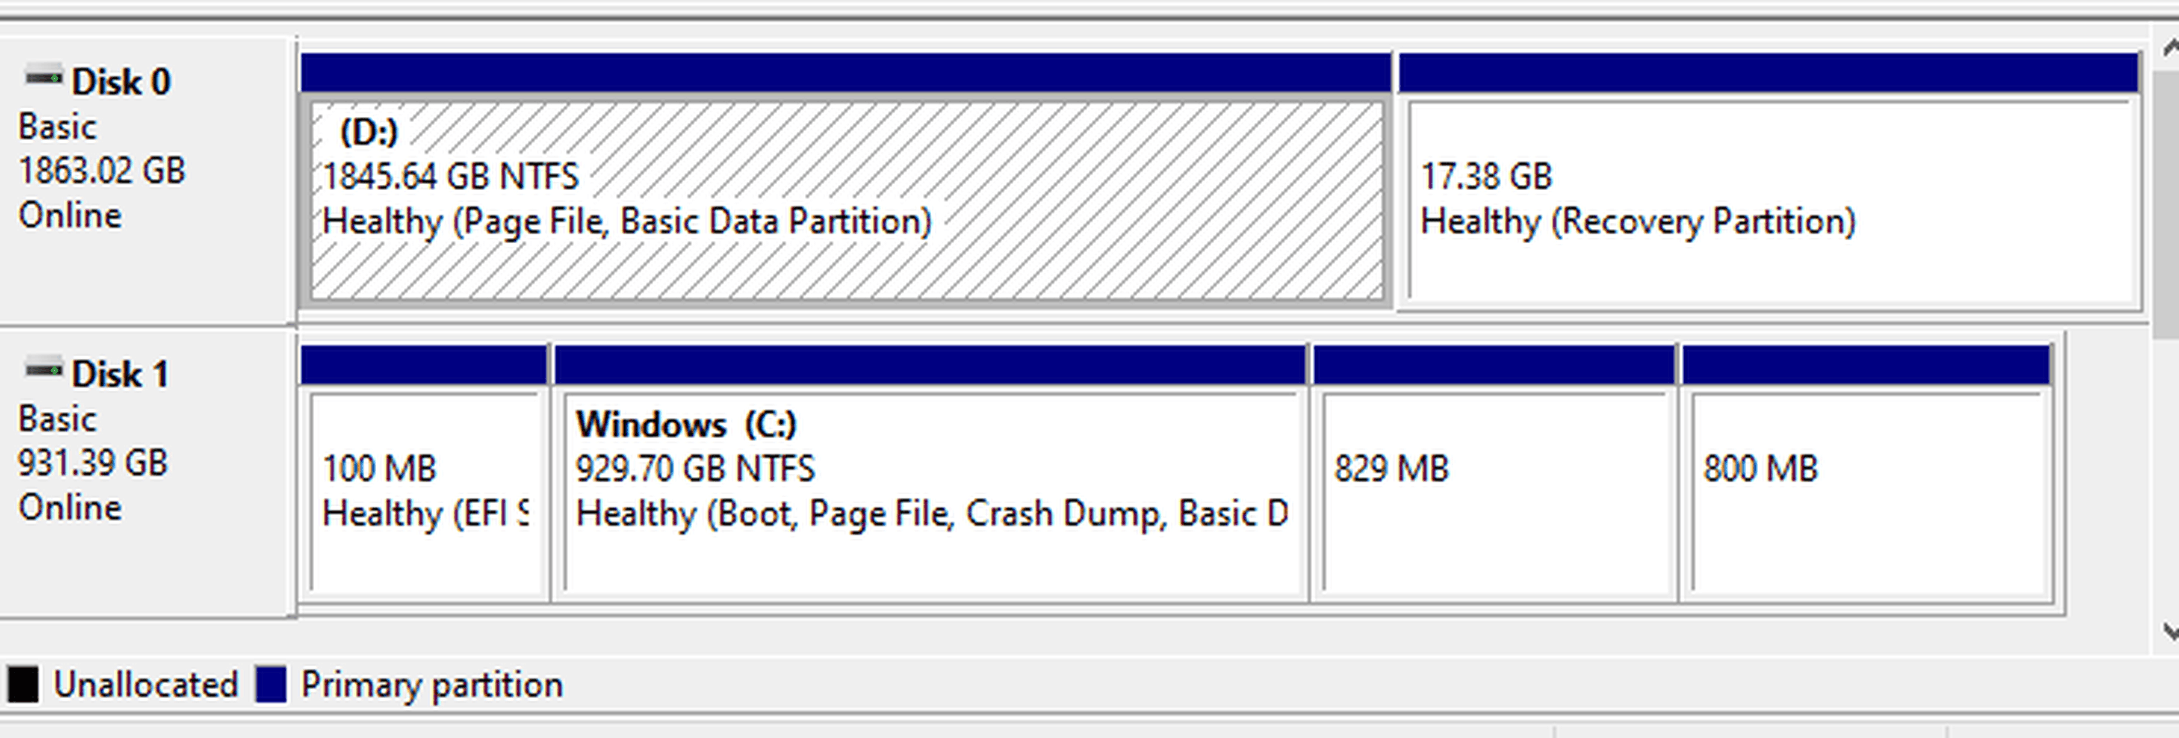Click the blue header bar of Windows (C:)
This screenshot has width=2179, height=738.
930,365
